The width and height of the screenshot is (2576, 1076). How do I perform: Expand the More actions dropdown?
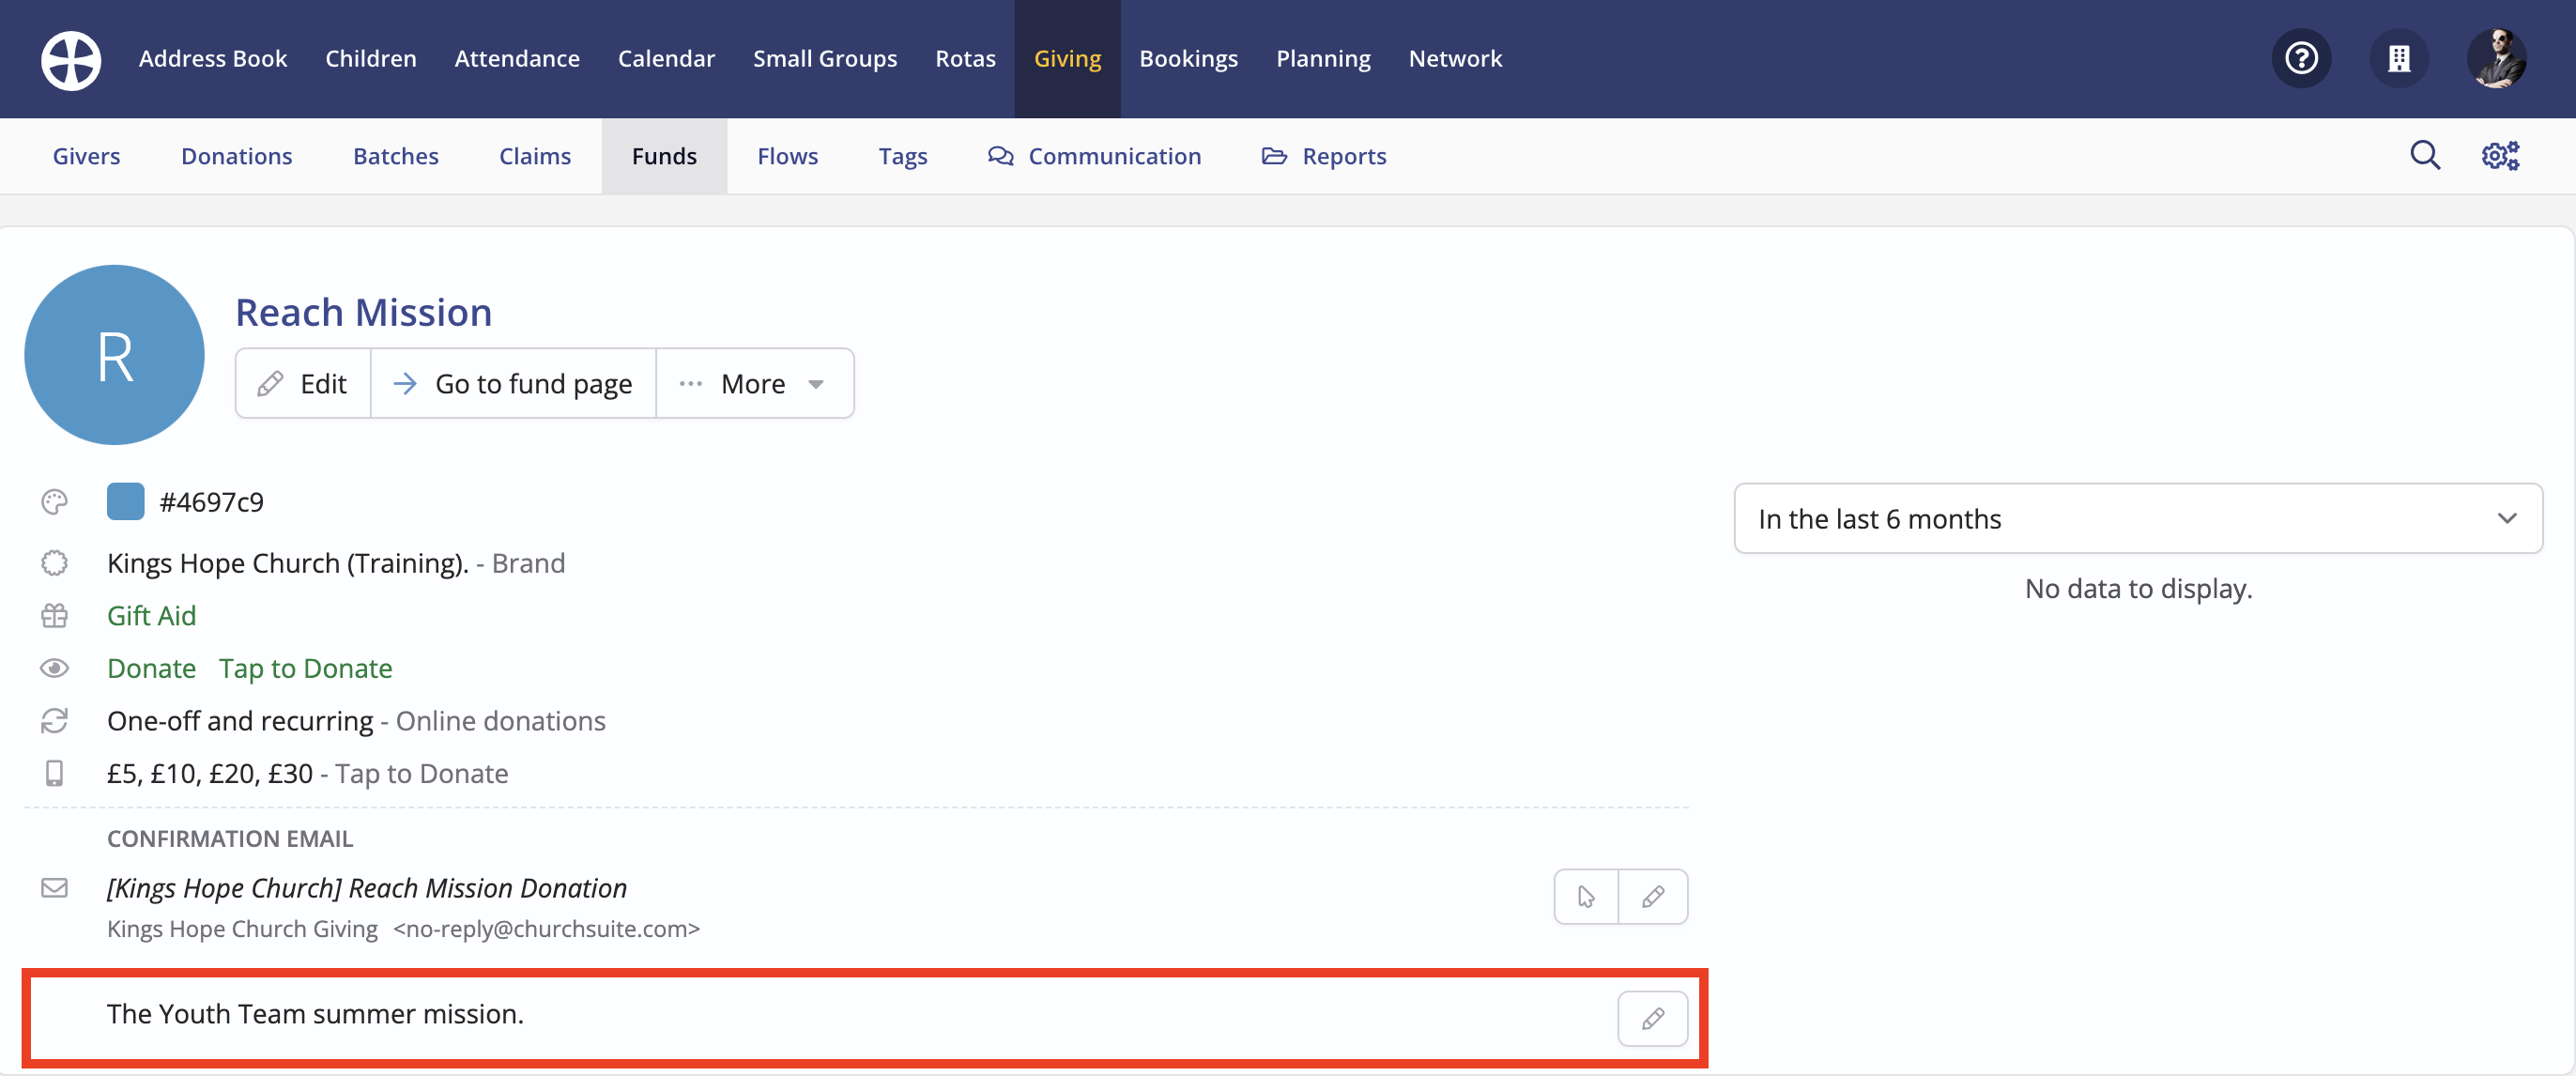pos(754,384)
